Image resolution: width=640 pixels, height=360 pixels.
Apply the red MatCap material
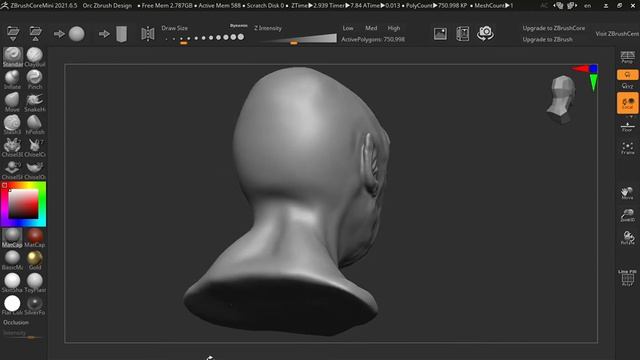[x=35, y=238]
